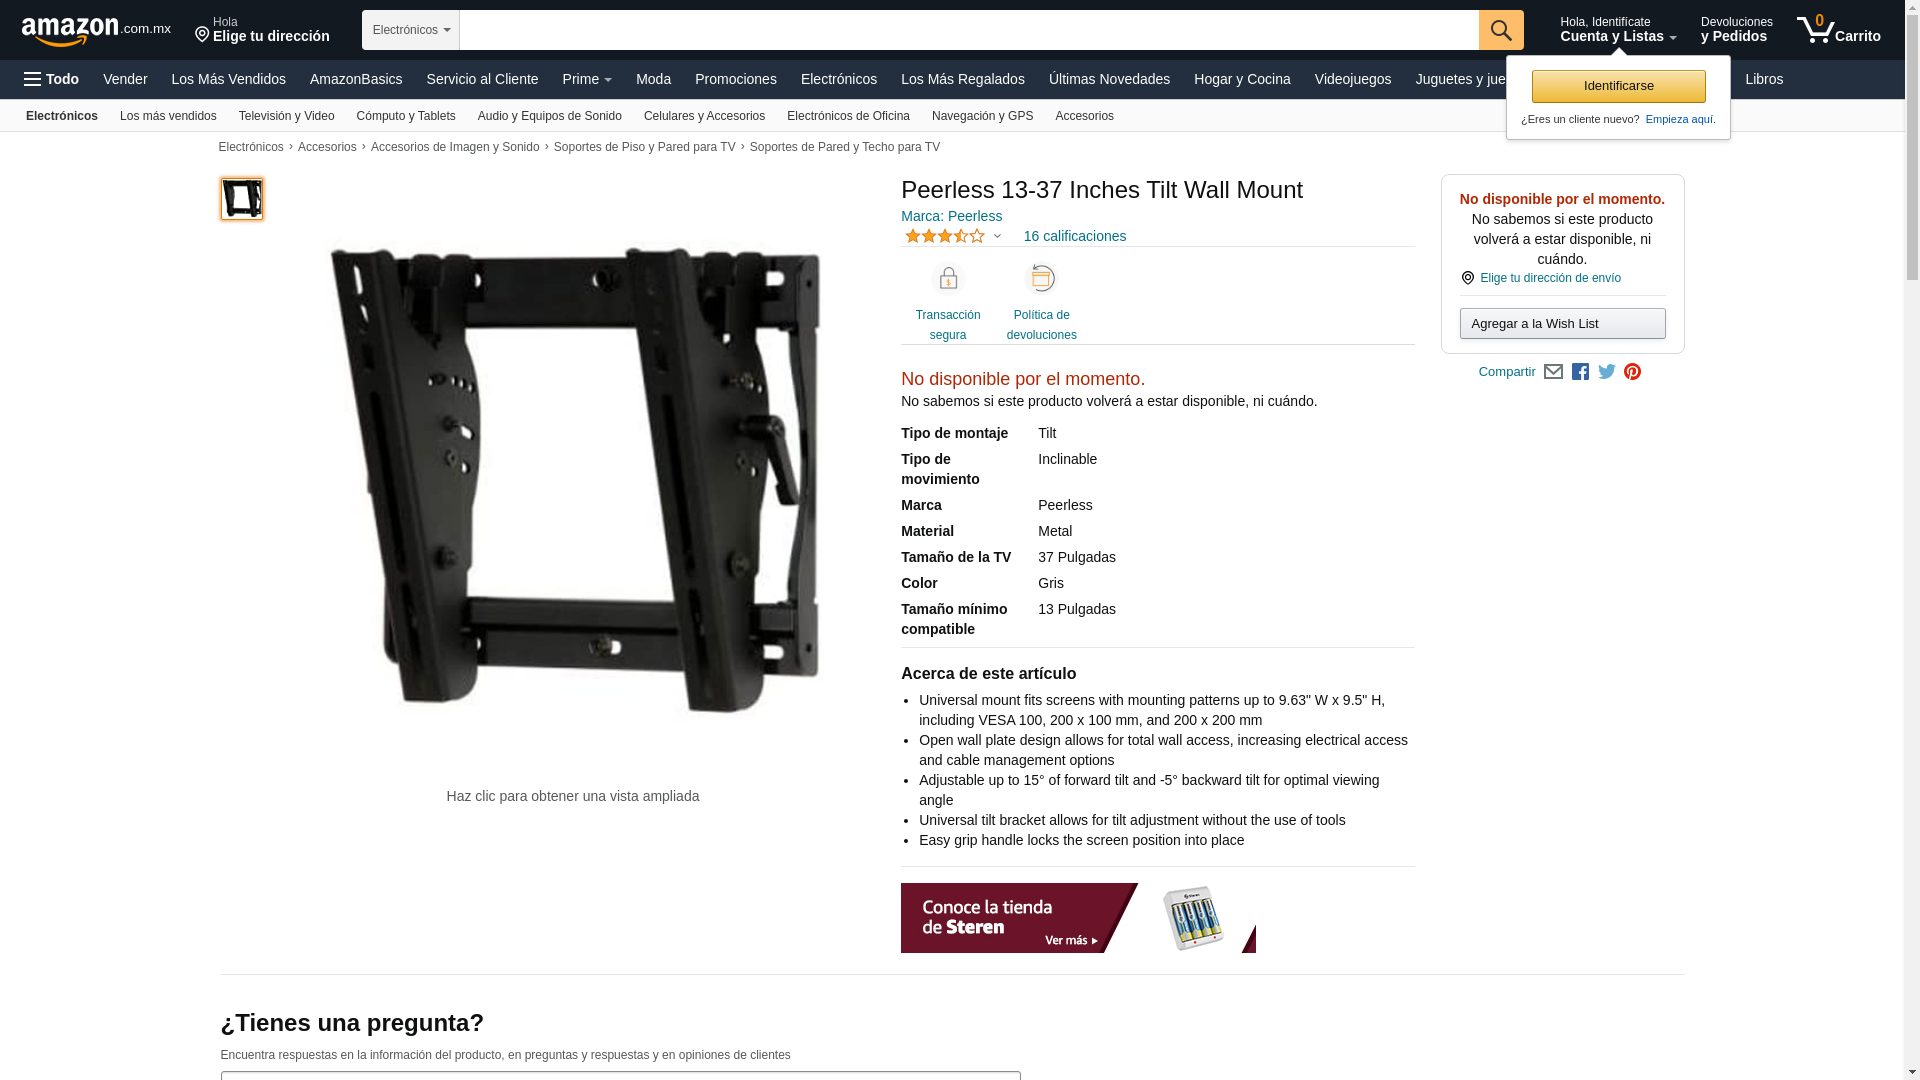This screenshot has width=1920, height=1080.
Task: Open Cuenta y Listas account dropdown
Action: point(1618,30)
